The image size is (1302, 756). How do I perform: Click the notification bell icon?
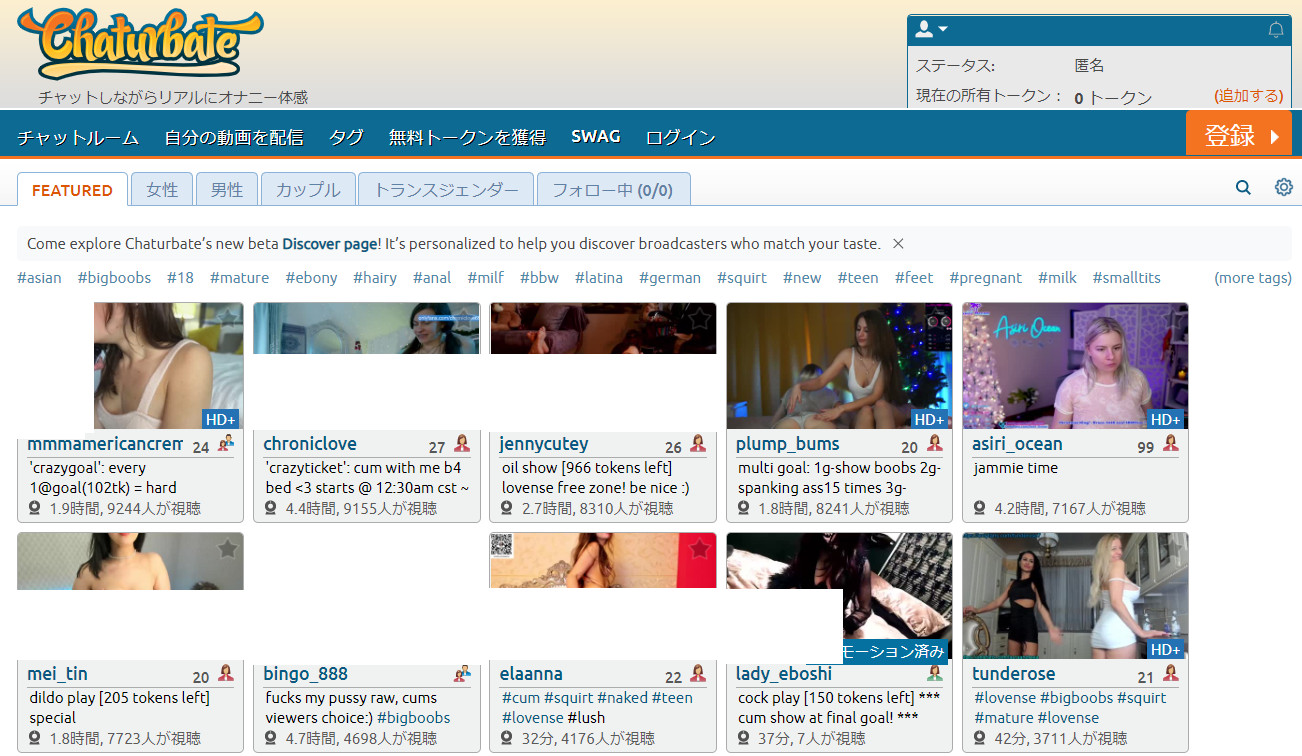[x=1275, y=30]
